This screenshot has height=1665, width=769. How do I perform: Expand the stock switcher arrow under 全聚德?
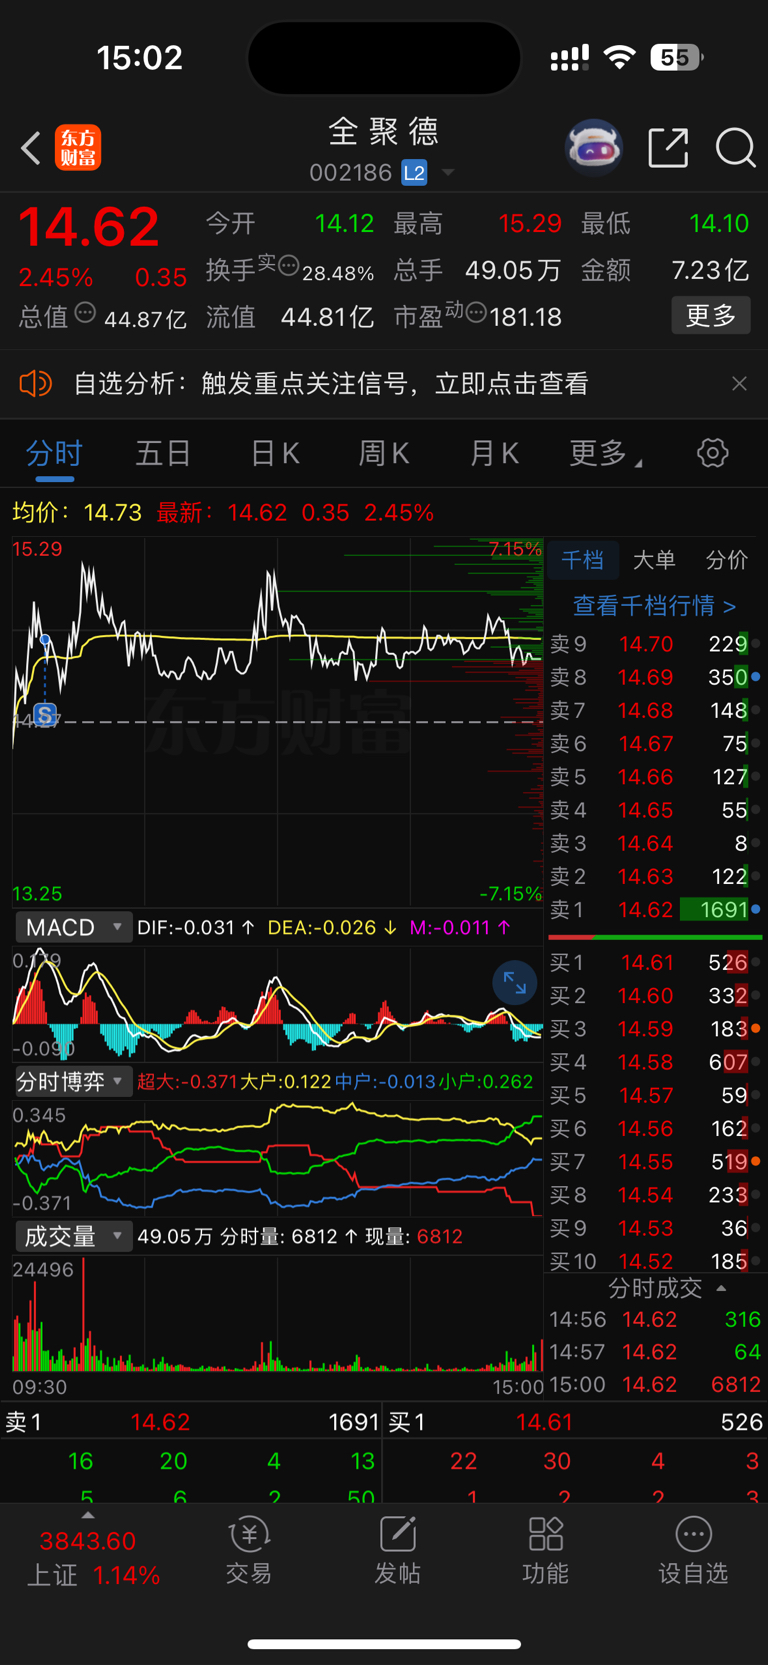[448, 173]
